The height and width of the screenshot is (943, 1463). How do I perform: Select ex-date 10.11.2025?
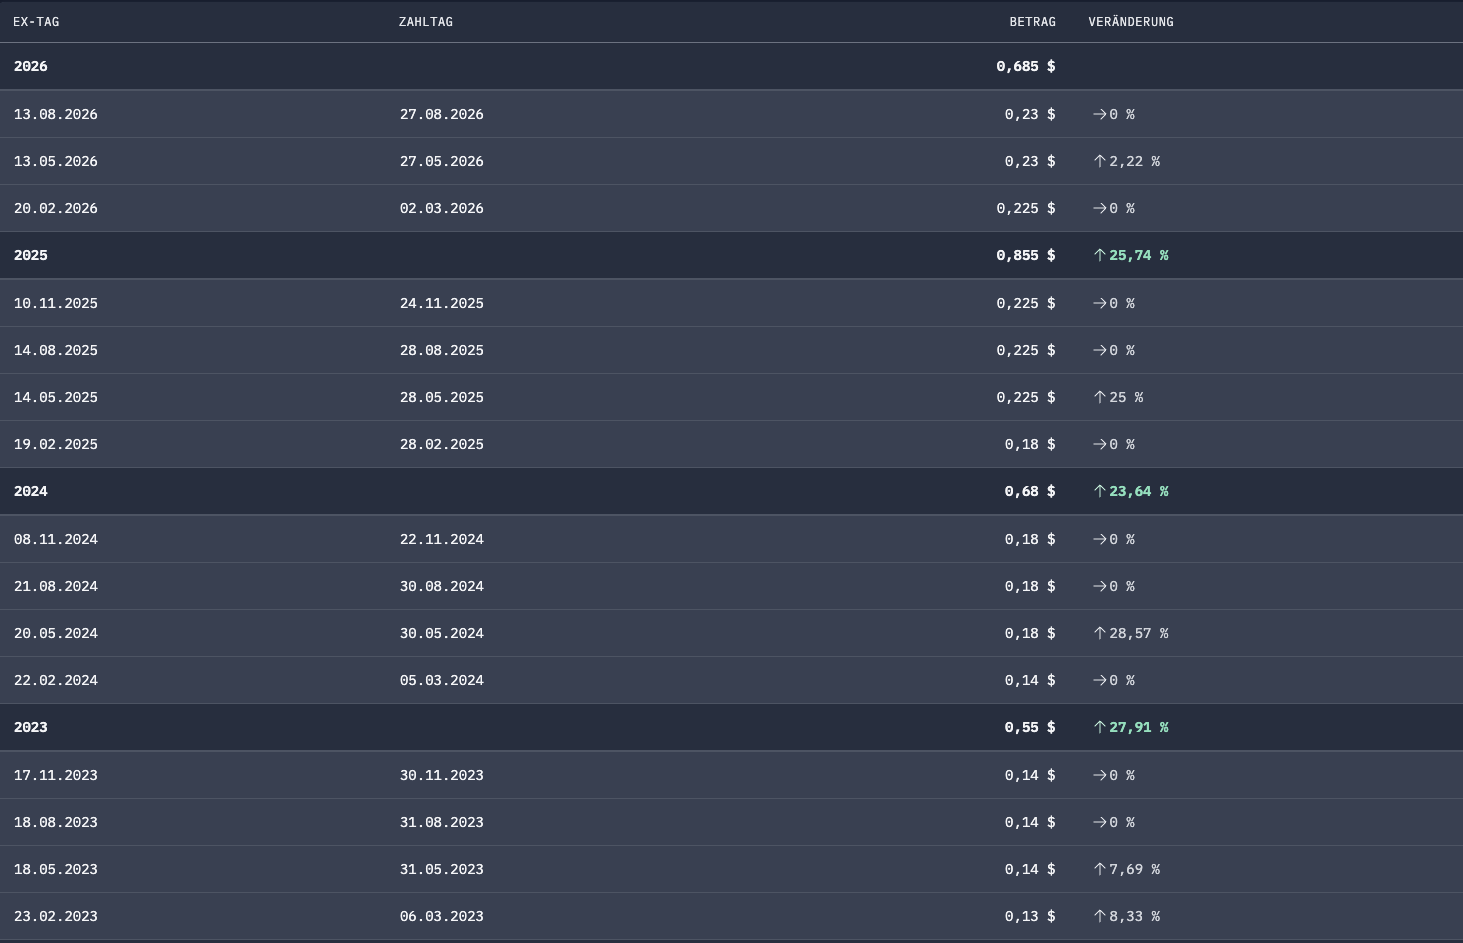pos(56,303)
